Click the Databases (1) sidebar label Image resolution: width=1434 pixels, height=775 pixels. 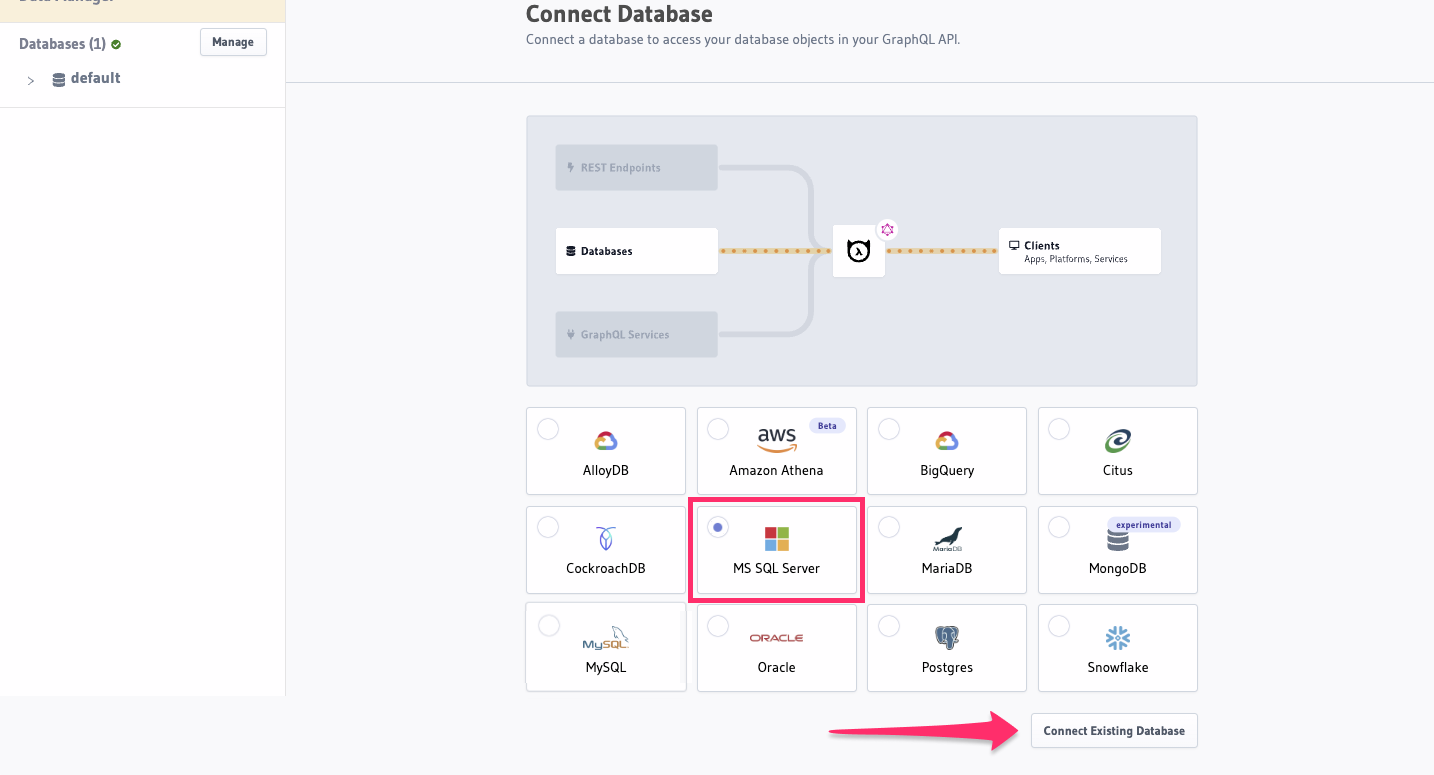[62, 44]
